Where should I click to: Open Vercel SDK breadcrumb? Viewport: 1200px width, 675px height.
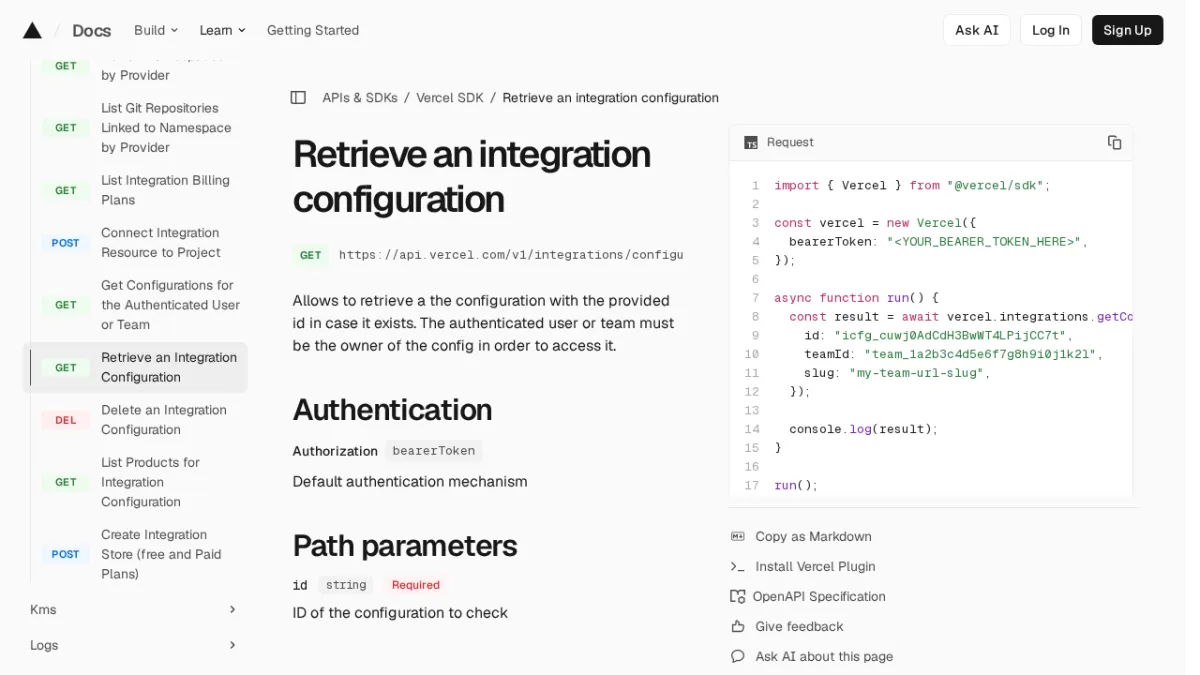coord(450,98)
